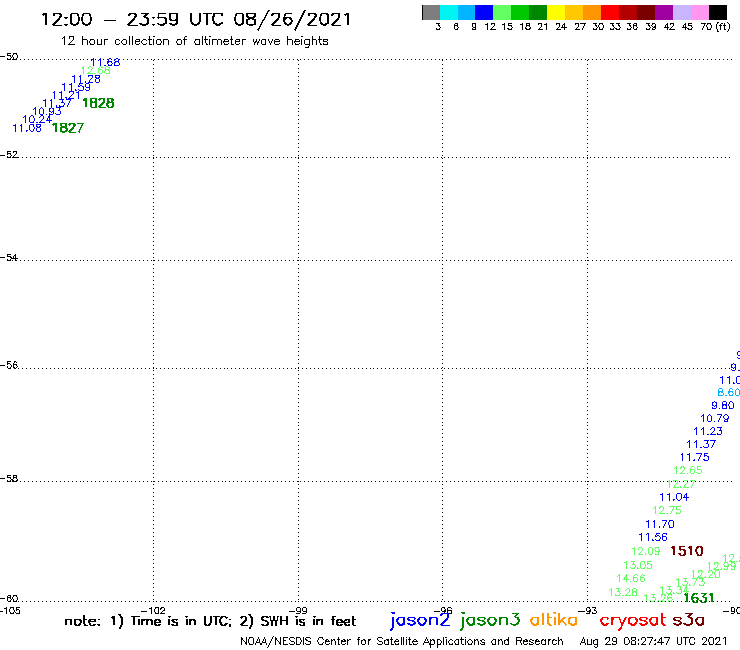Select the wave height value 11.75

point(694,457)
